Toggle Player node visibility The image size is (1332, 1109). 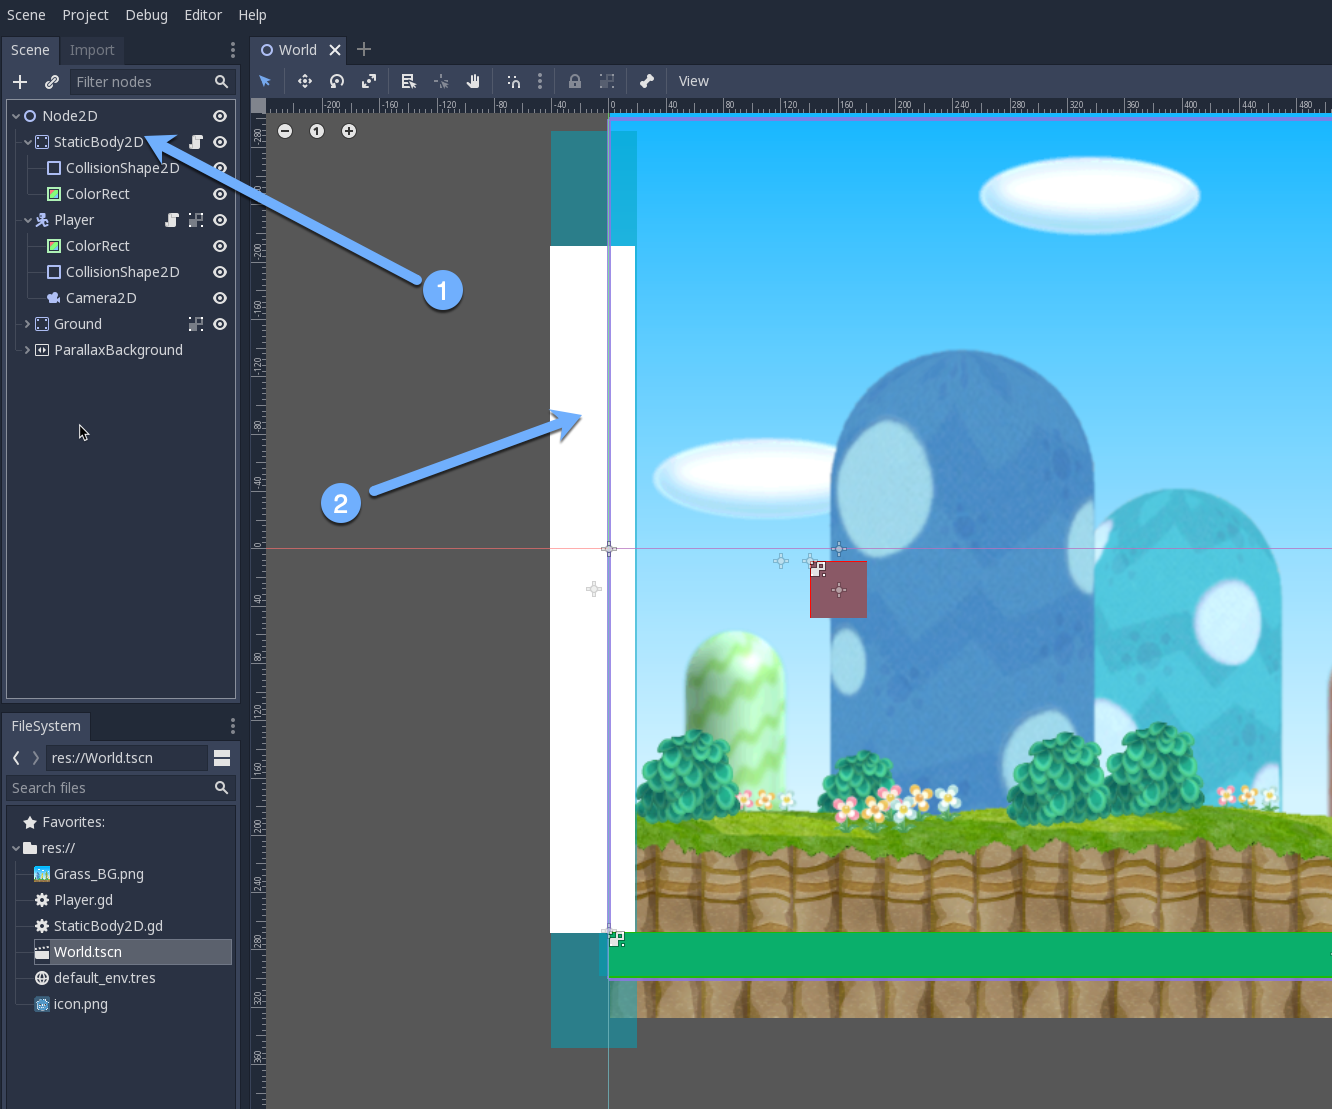[x=220, y=220]
